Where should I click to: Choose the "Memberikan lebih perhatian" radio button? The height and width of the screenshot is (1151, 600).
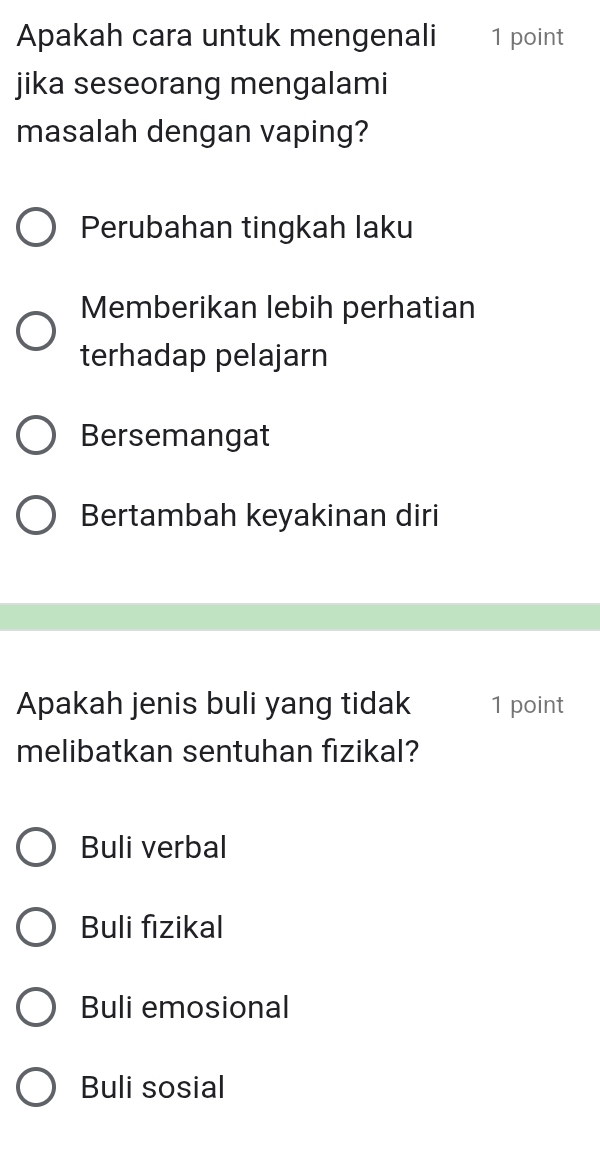point(36,332)
